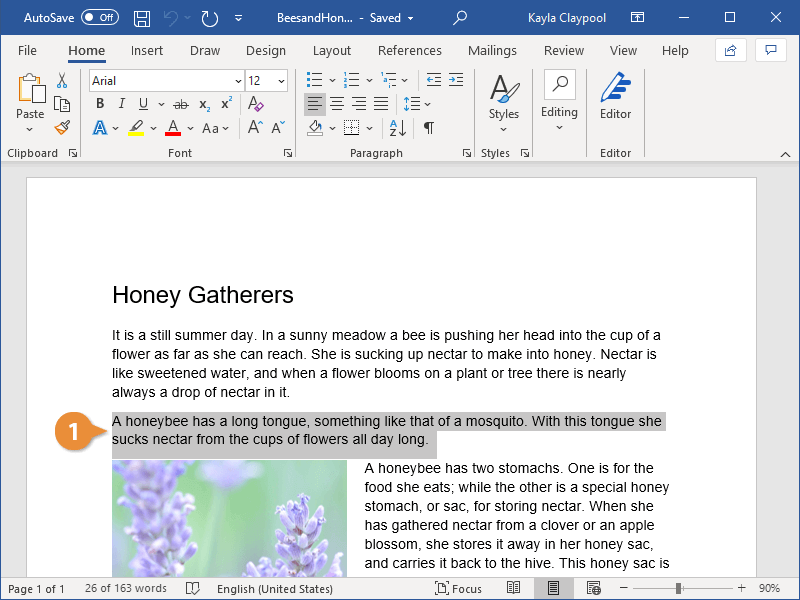Click the Format Painter icon
Viewport: 800px width, 600px height.
click(x=62, y=128)
